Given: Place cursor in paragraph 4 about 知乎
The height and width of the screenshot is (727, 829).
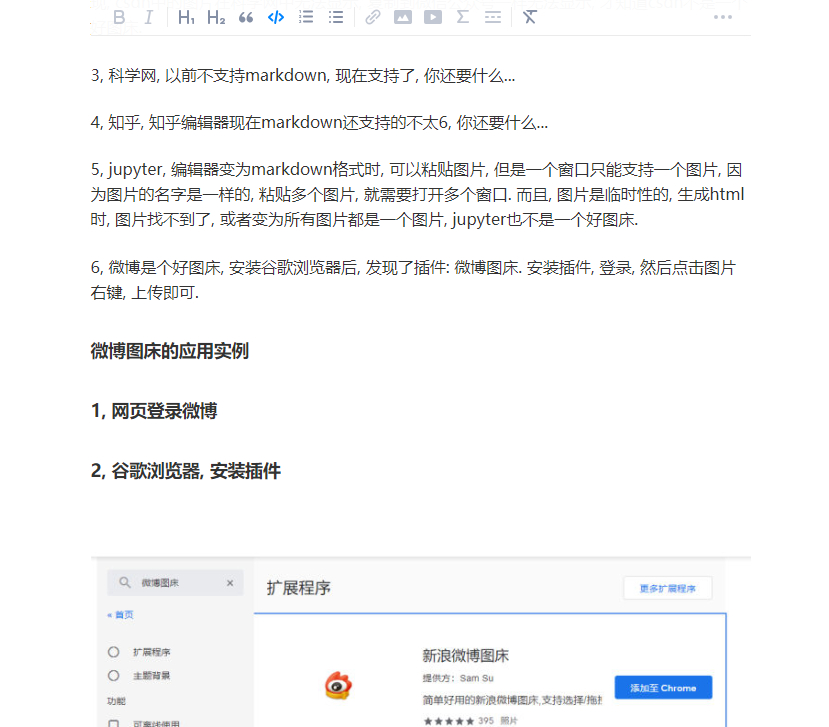Looking at the screenshot, I should (319, 123).
